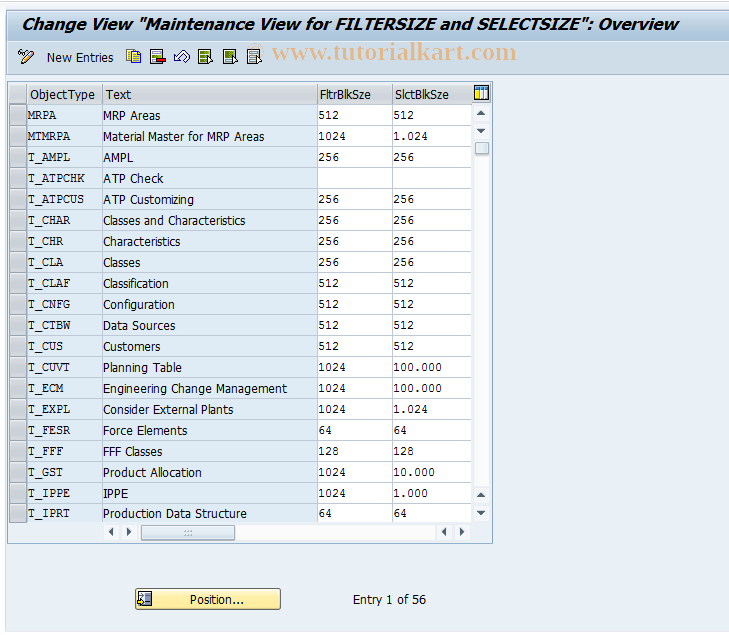The height and width of the screenshot is (635, 729).
Task: Click bottom page-up scroll arrow
Action: pyautogui.click(x=481, y=495)
